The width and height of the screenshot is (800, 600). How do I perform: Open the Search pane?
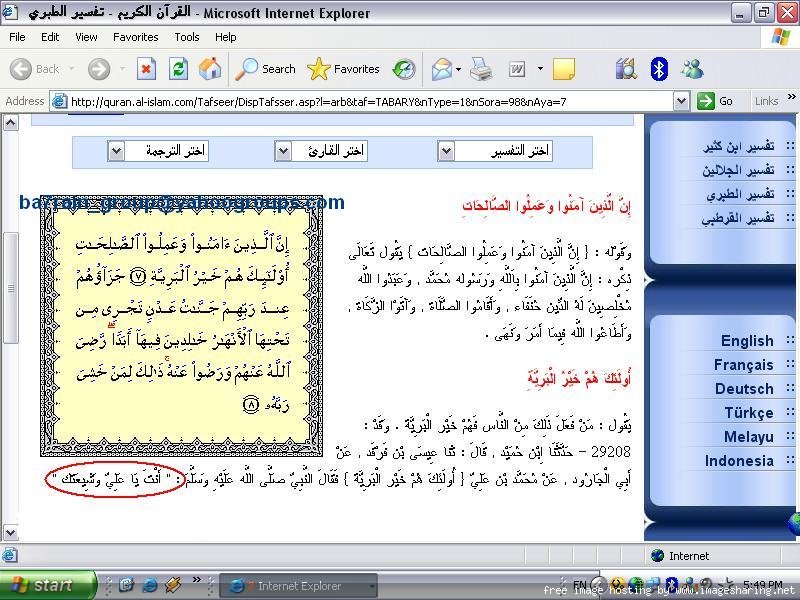pyautogui.click(x=266, y=69)
